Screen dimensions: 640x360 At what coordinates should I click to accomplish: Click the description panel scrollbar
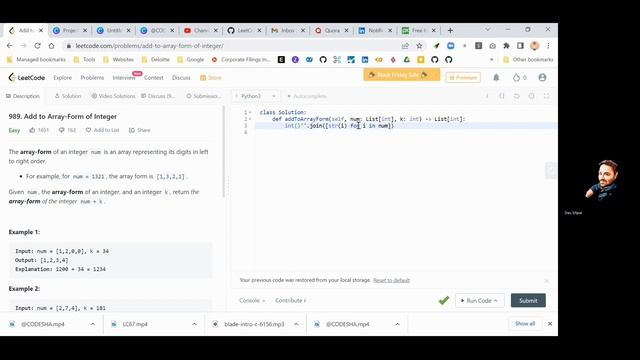(x=224, y=152)
